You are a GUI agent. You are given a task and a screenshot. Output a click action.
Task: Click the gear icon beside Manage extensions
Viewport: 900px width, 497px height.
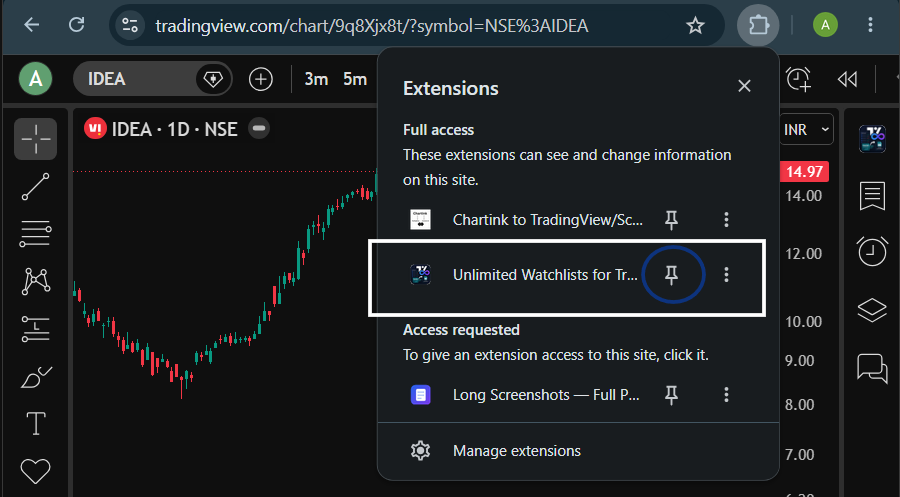420,451
